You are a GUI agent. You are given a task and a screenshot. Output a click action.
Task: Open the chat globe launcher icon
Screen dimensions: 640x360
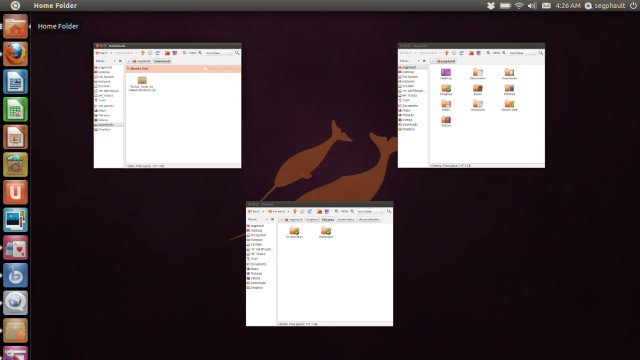tap(16, 303)
